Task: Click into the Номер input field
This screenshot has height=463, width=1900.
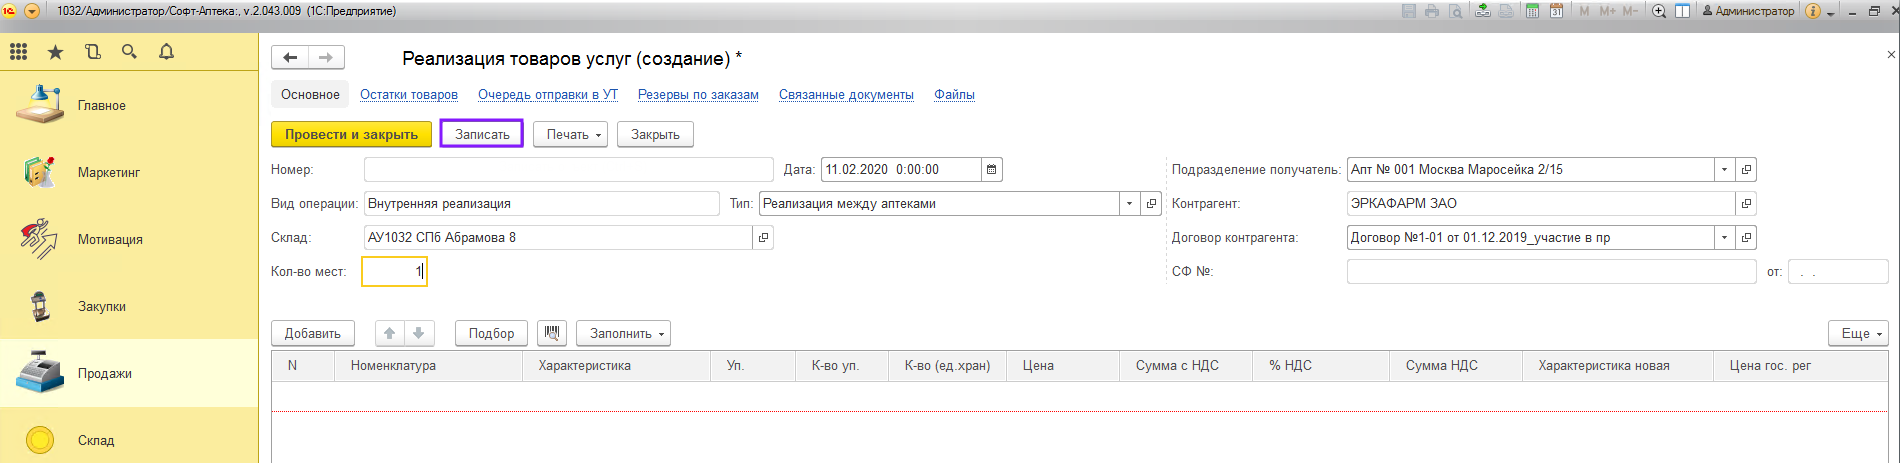Action: click(x=568, y=170)
